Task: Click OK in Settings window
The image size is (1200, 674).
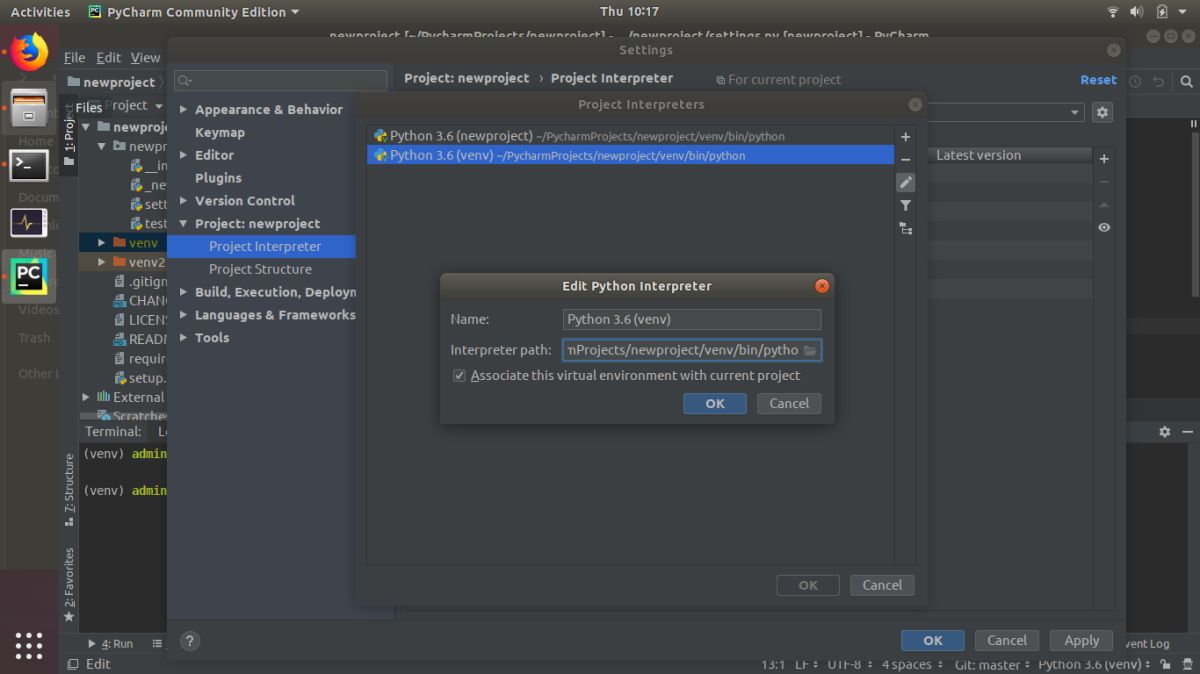Action: [933, 641]
